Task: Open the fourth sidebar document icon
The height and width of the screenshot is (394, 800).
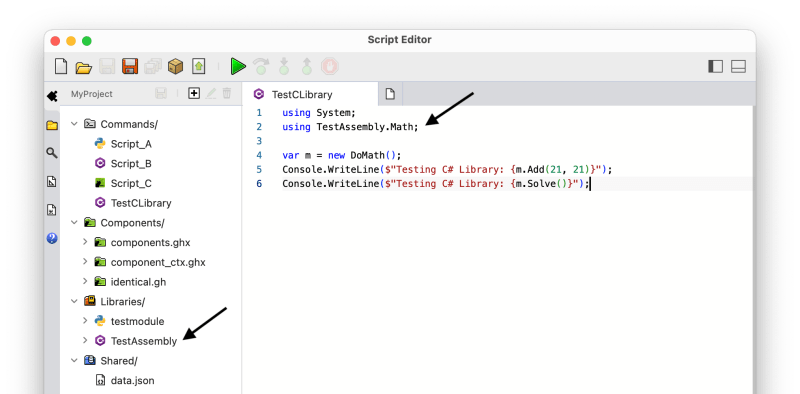Action: click(x=52, y=181)
